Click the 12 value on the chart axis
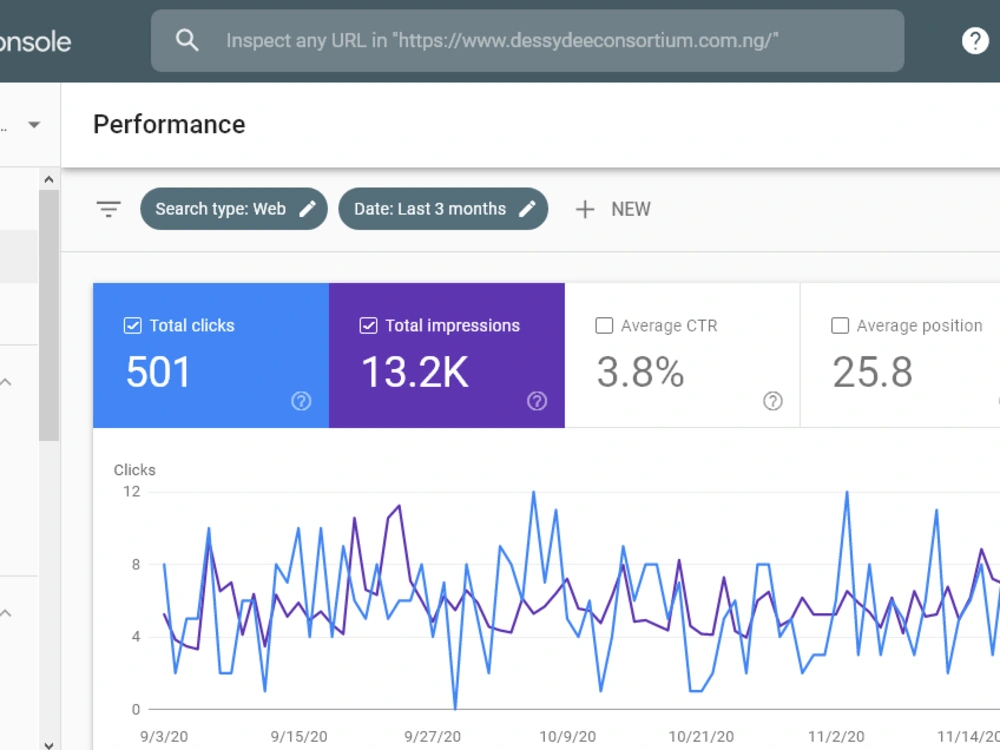1000x750 pixels. click(131, 492)
